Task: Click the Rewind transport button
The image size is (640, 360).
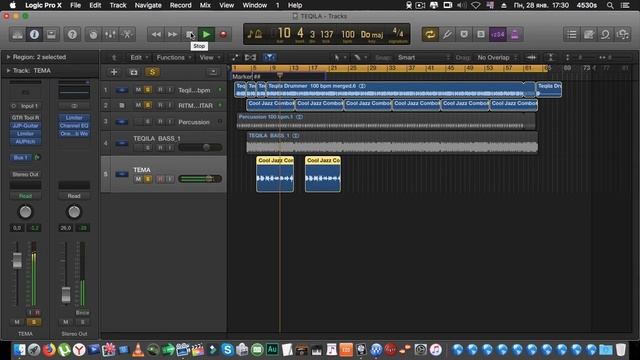Action: pyautogui.click(x=156, y=35)
